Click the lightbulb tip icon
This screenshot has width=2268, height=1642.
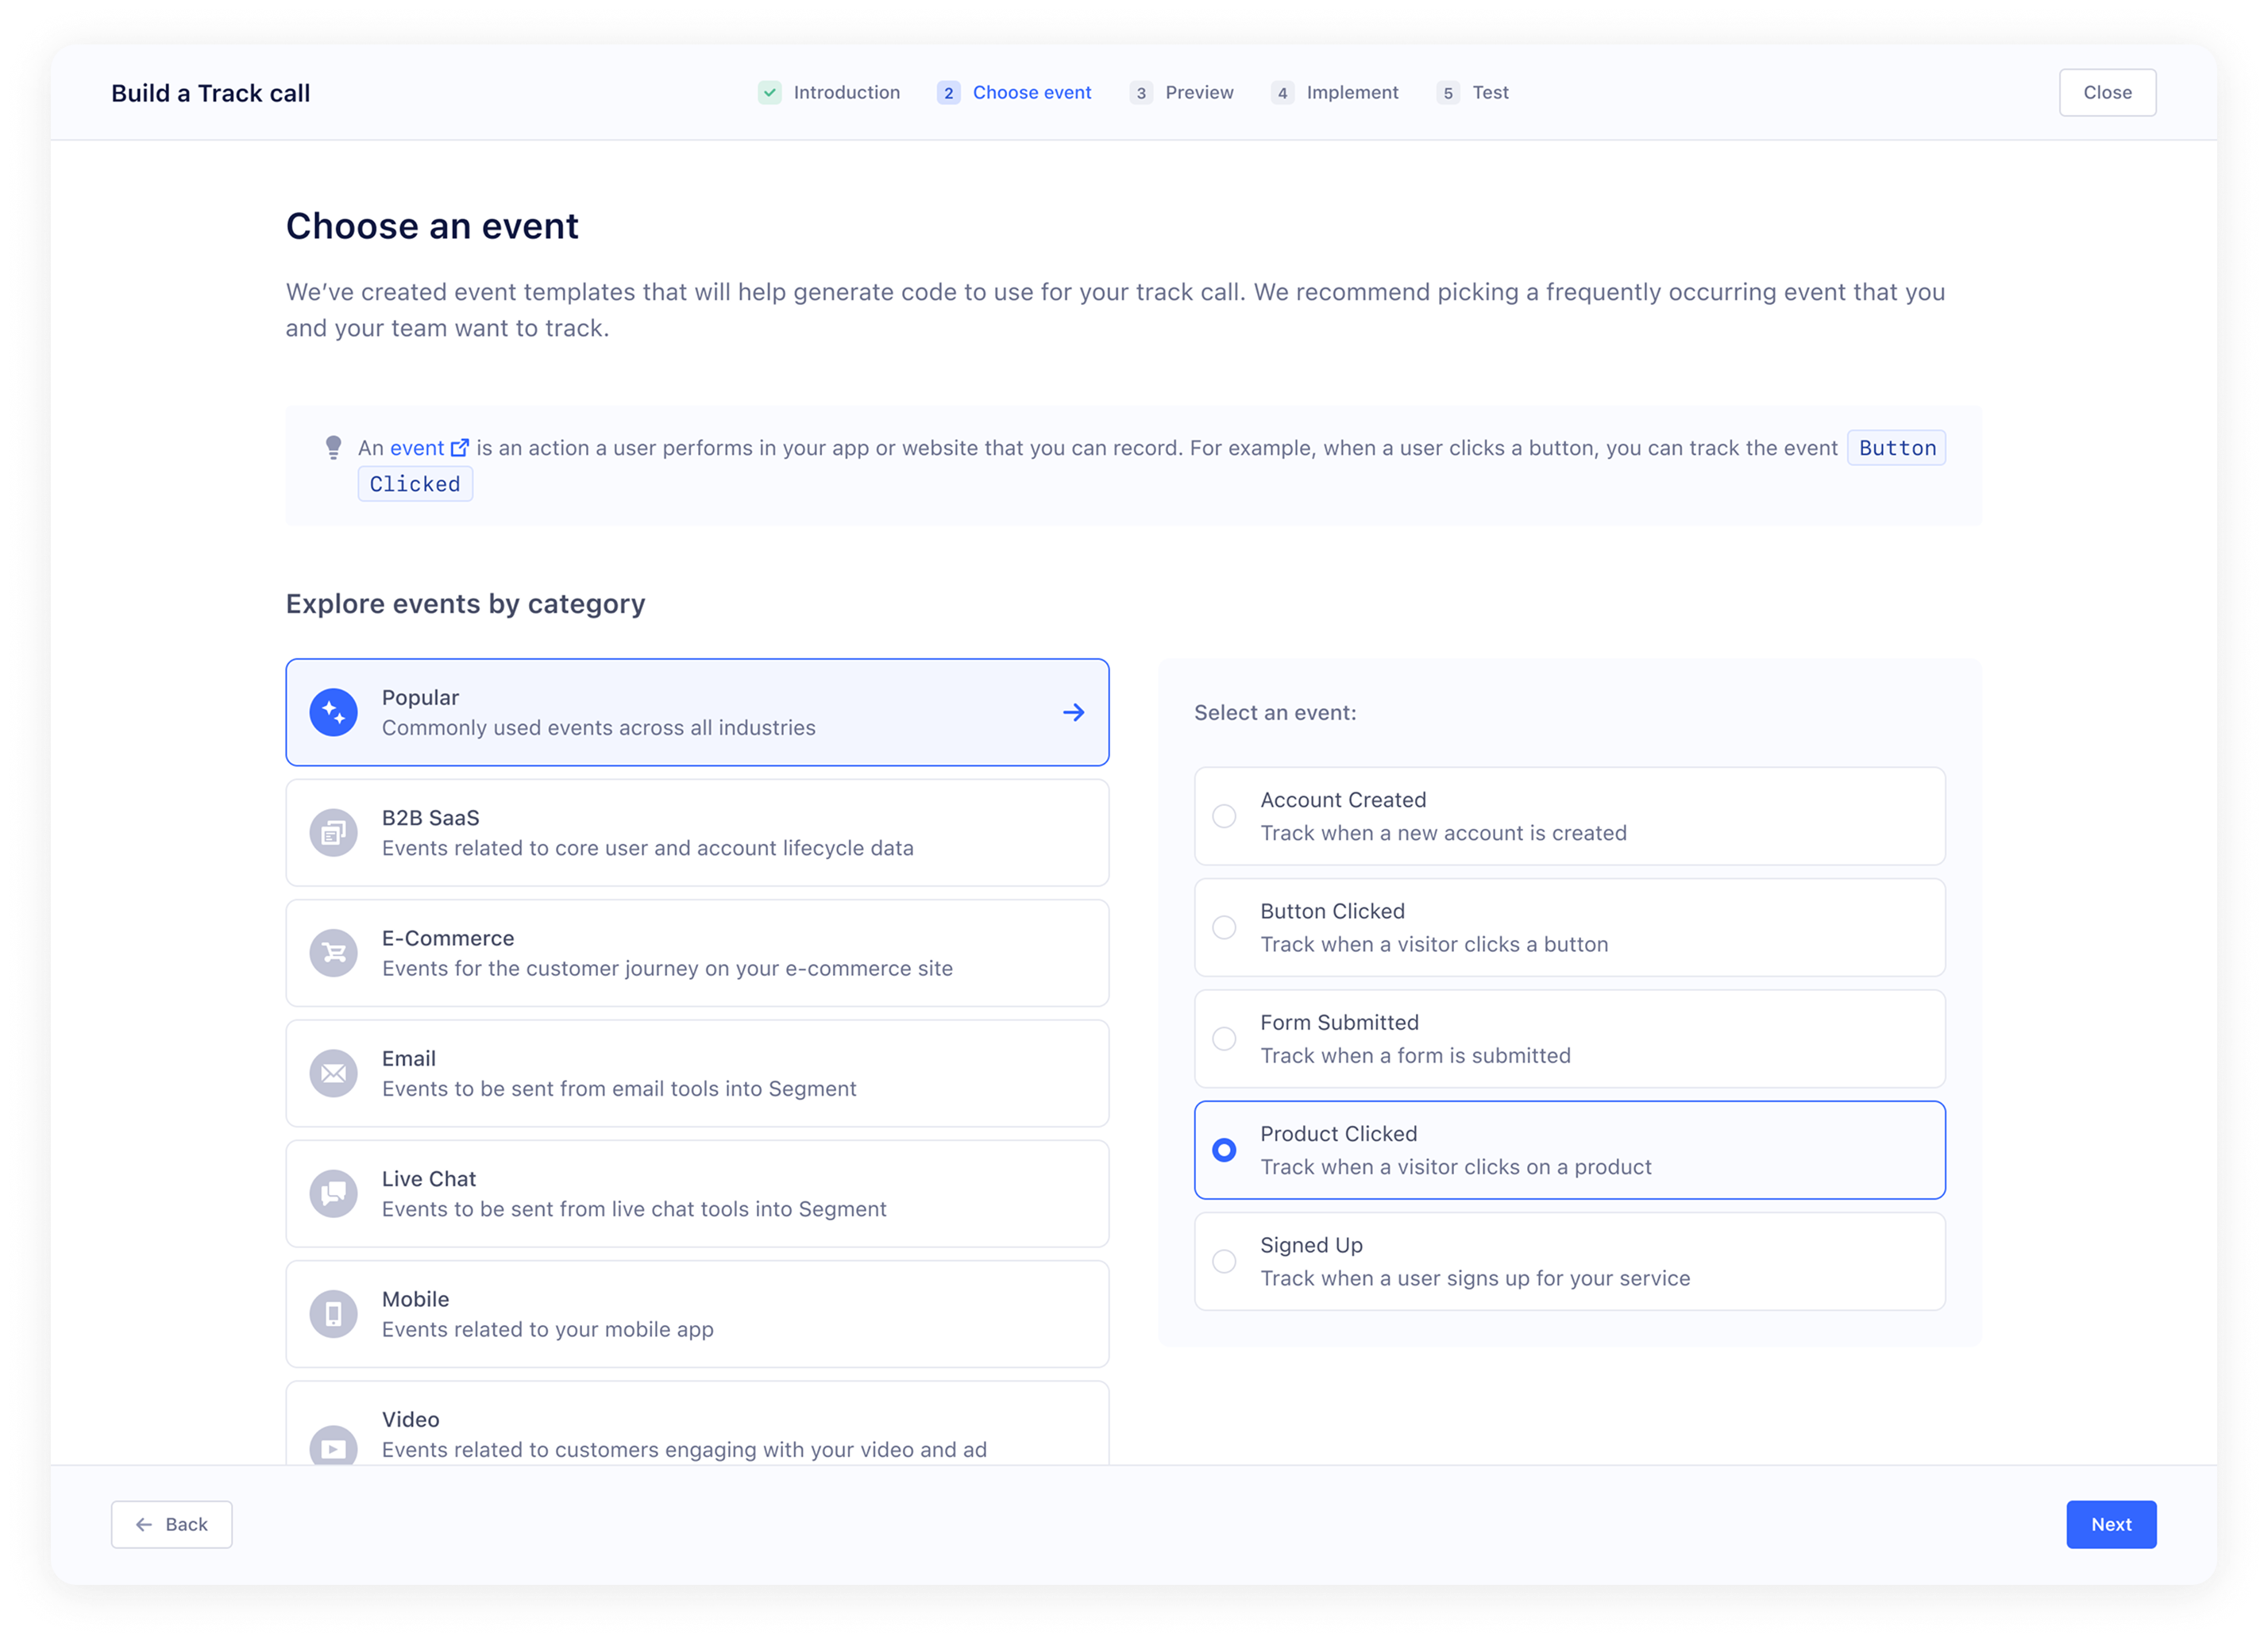click(x=333, y=447)
